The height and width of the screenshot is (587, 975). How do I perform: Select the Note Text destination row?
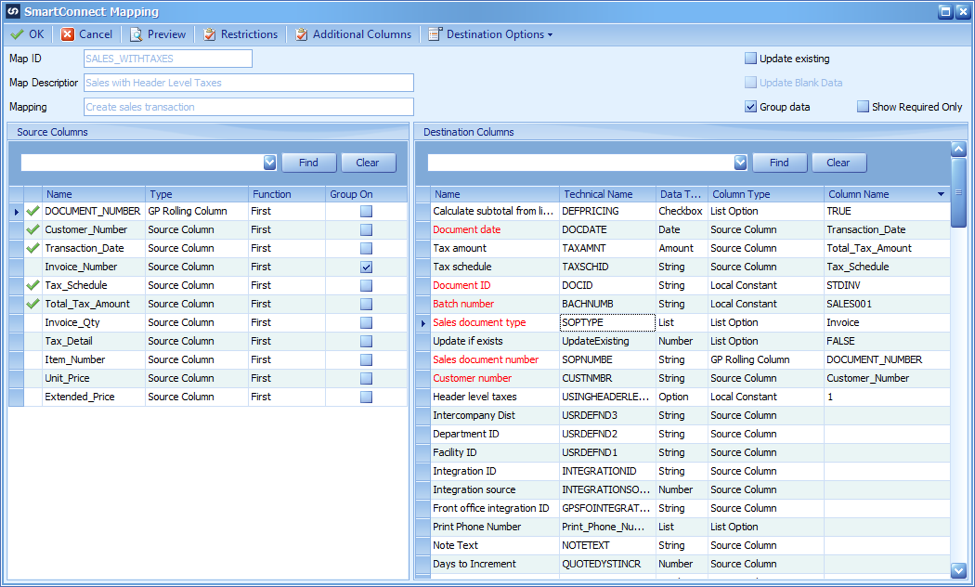point(683,545)
